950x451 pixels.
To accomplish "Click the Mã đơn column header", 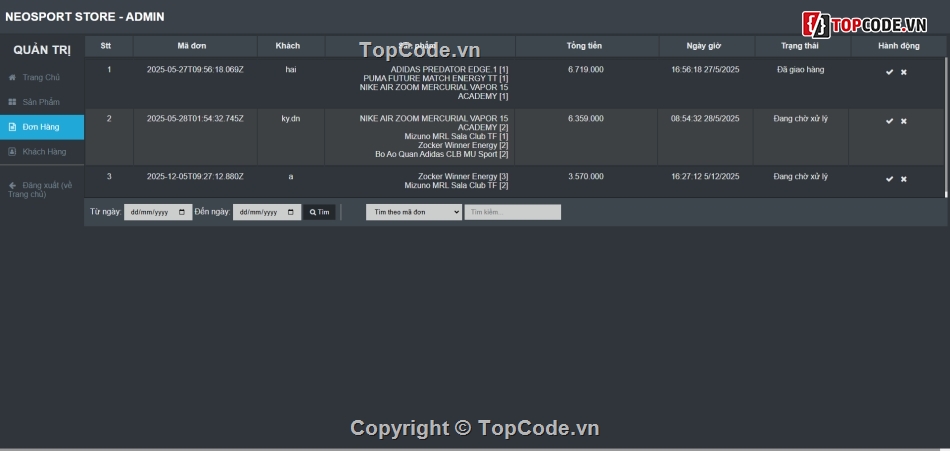I will point(195,46).
